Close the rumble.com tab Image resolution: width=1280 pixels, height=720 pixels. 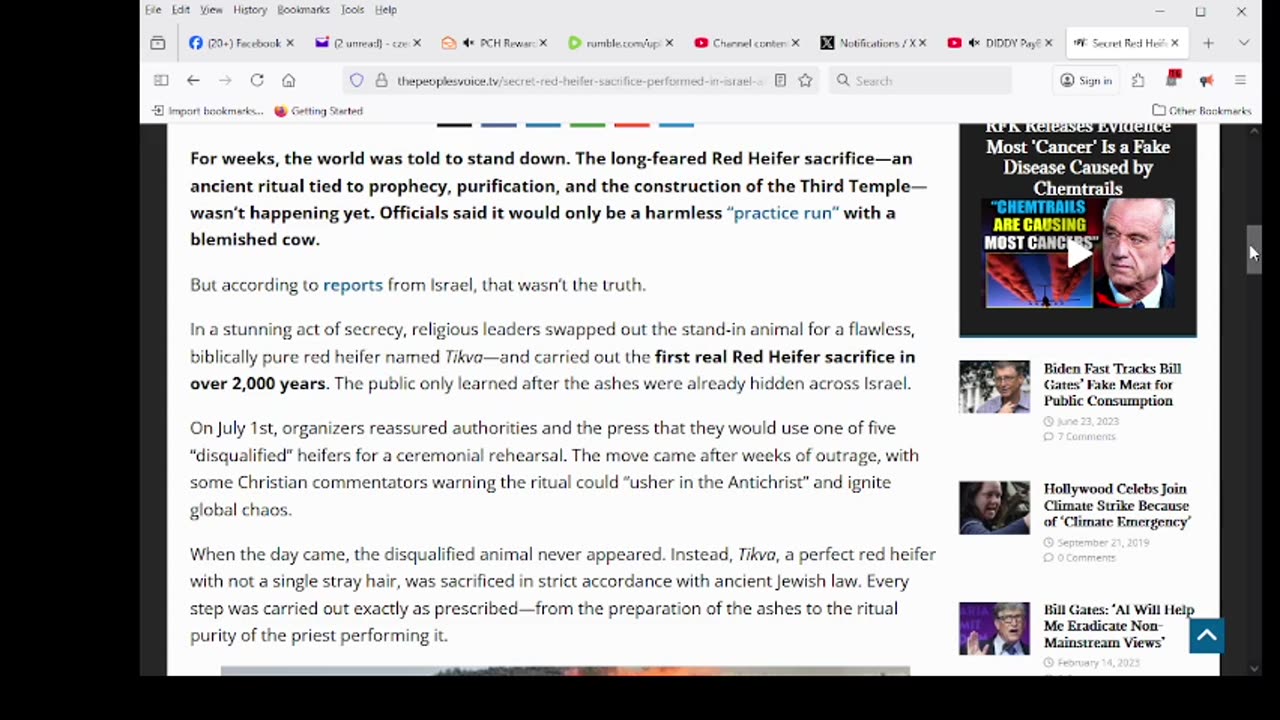point(669,43)
